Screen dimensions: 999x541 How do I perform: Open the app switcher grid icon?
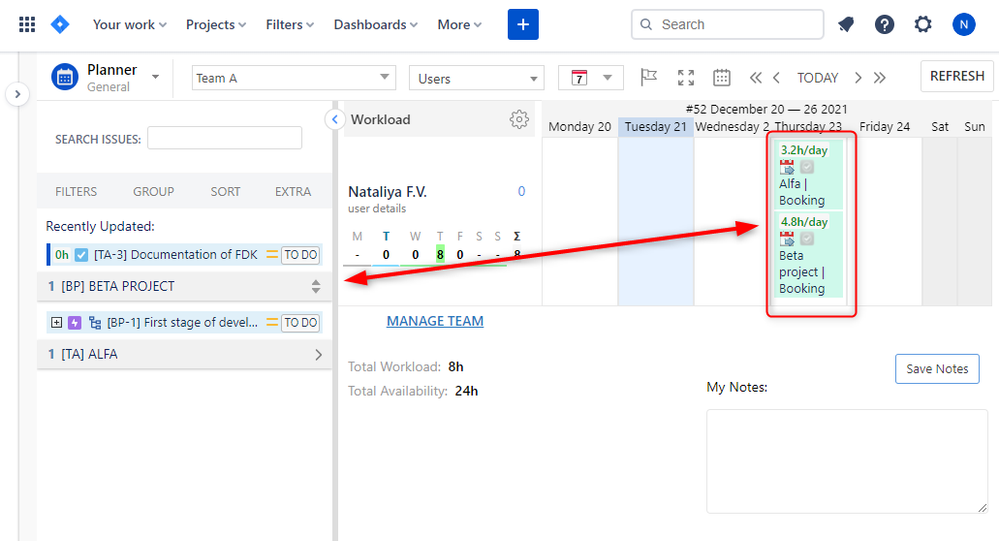pos(27,25)
